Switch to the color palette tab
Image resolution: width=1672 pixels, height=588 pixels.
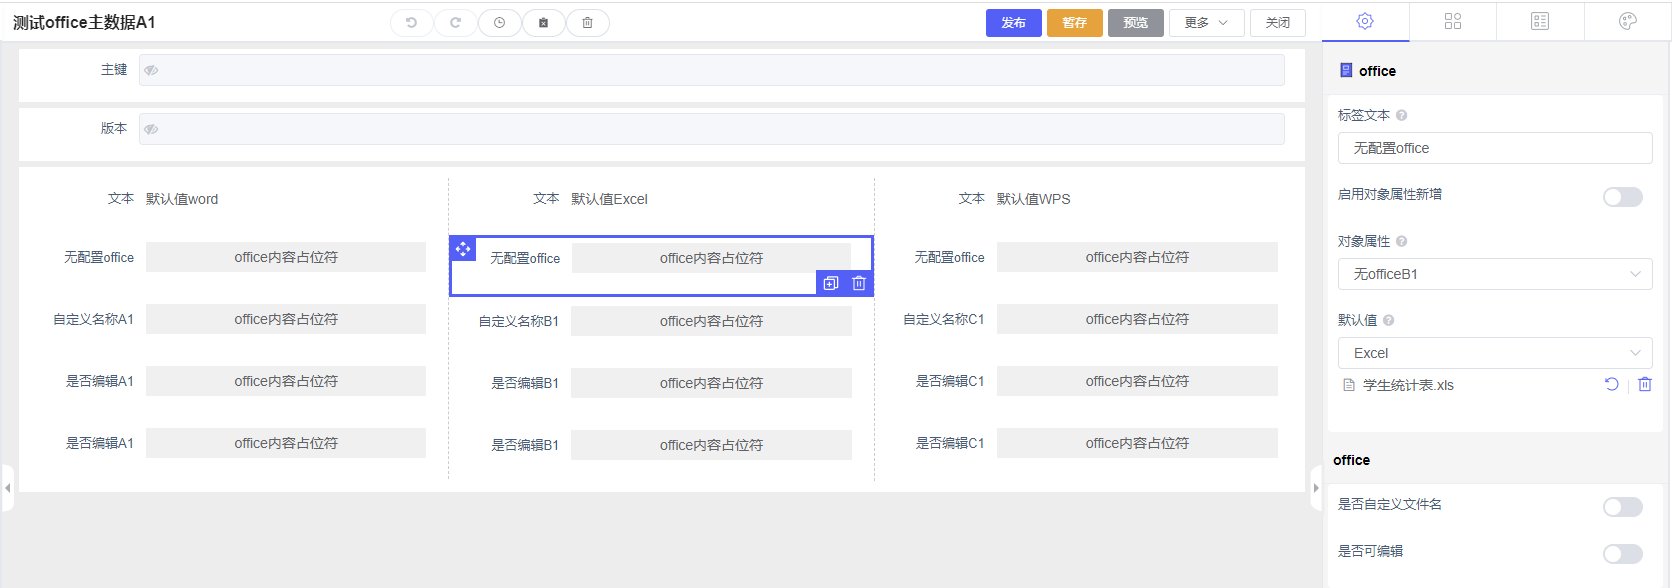[x=1627, y=21]
